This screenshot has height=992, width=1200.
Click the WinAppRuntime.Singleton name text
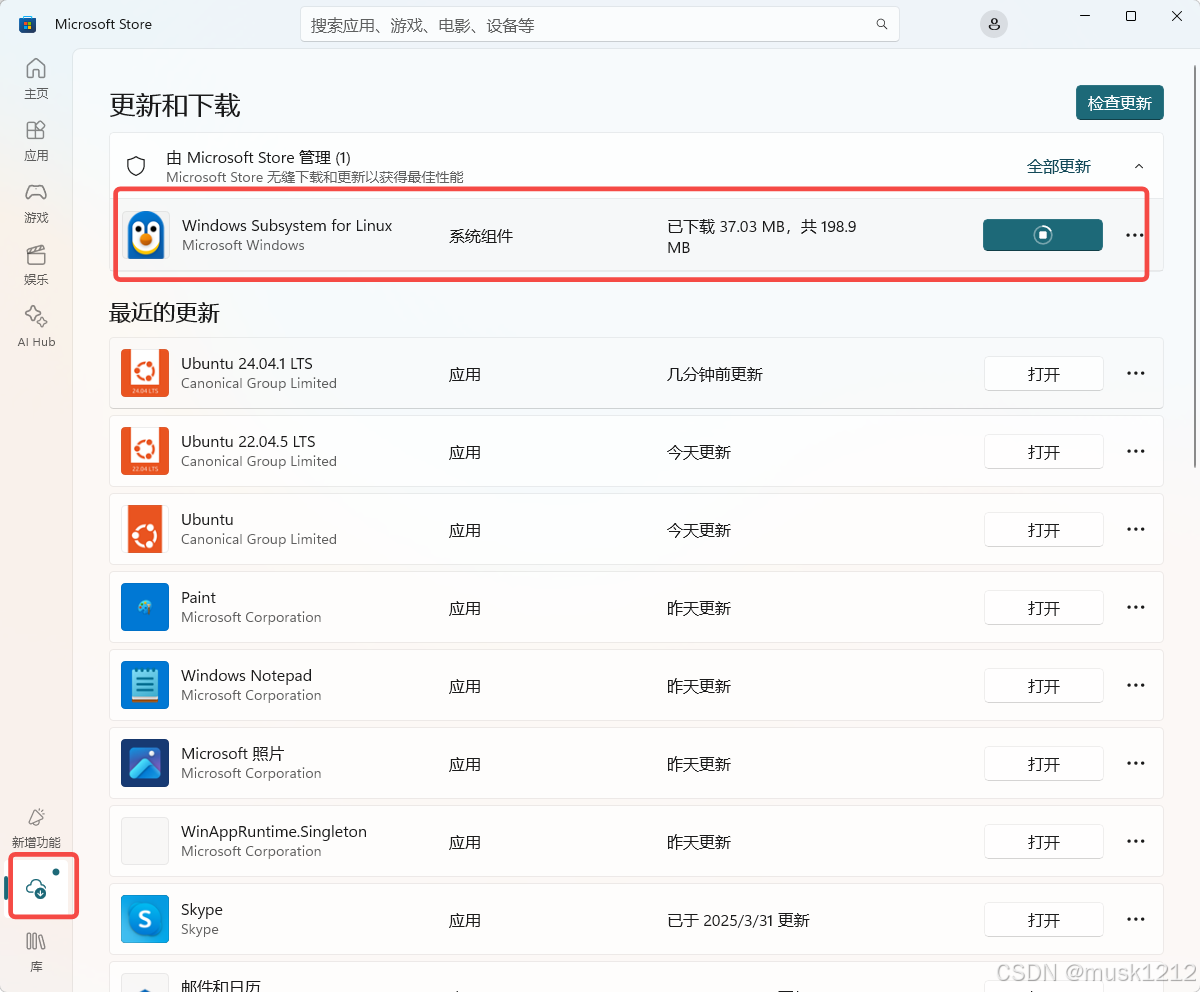click(x=274, y=831)
